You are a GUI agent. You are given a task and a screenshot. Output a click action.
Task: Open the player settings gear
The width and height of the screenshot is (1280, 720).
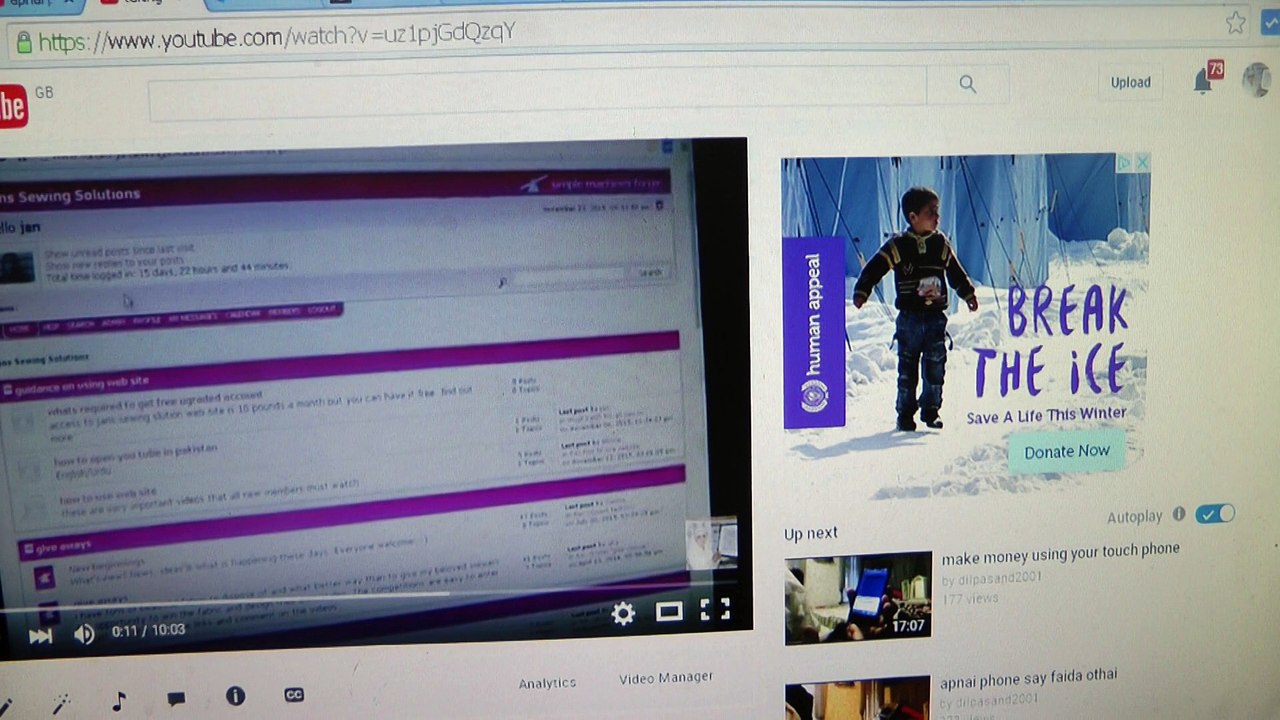click(623, 613)
